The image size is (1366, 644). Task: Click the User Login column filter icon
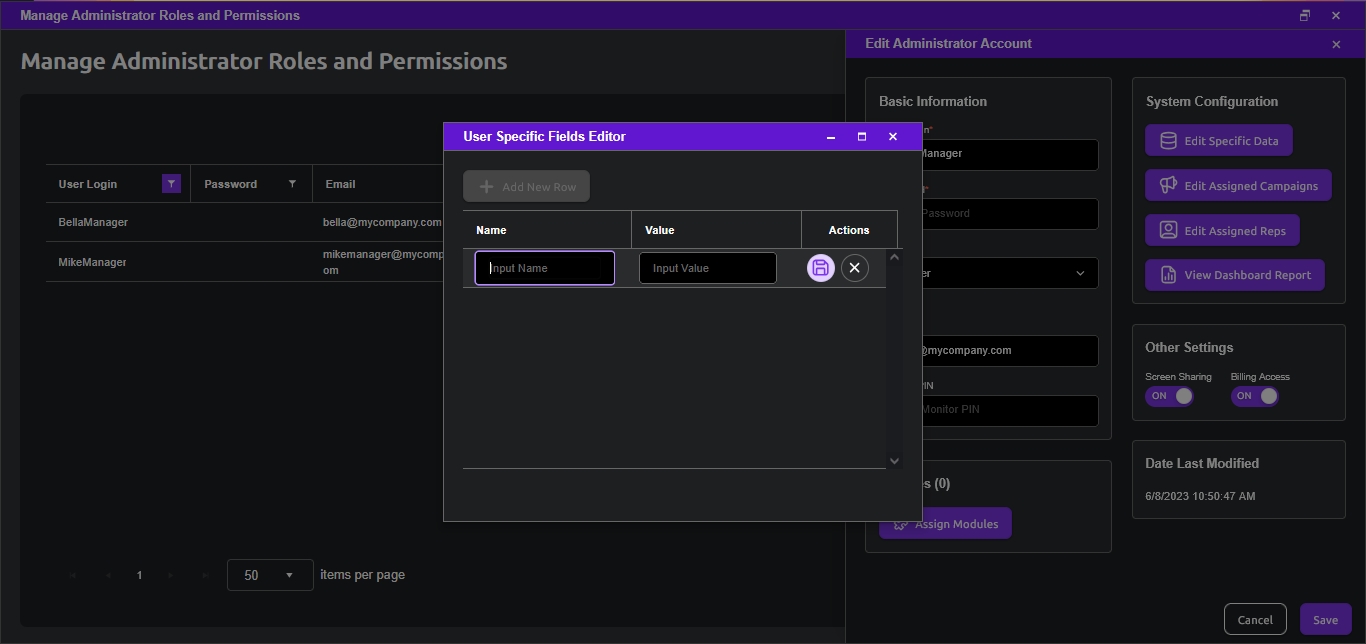tap(171, 184)
